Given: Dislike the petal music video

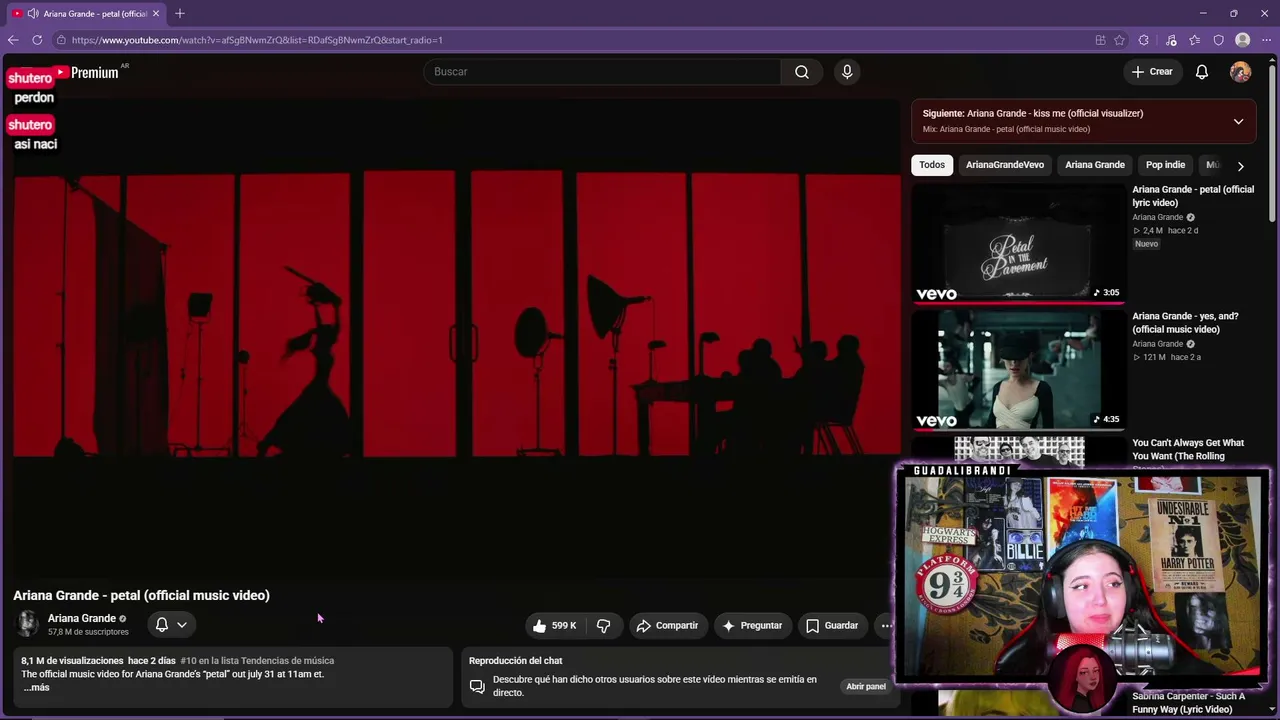Looking at the screenshot, I should click(603, 626).
